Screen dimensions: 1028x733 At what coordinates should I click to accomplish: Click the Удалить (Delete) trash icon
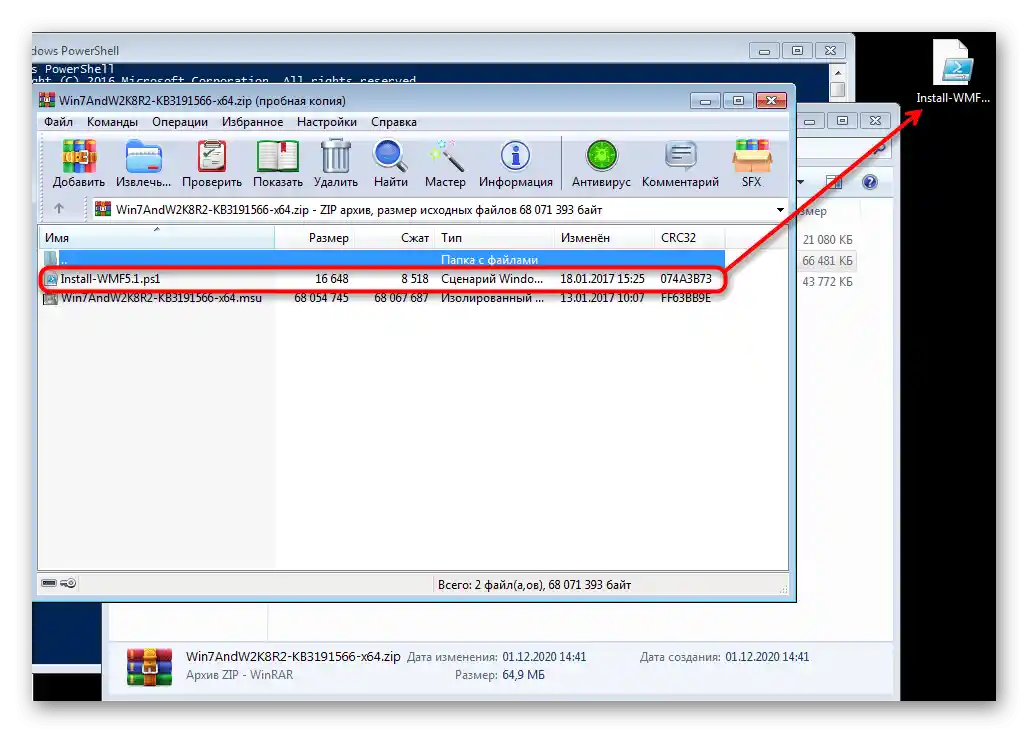(336, 164)
